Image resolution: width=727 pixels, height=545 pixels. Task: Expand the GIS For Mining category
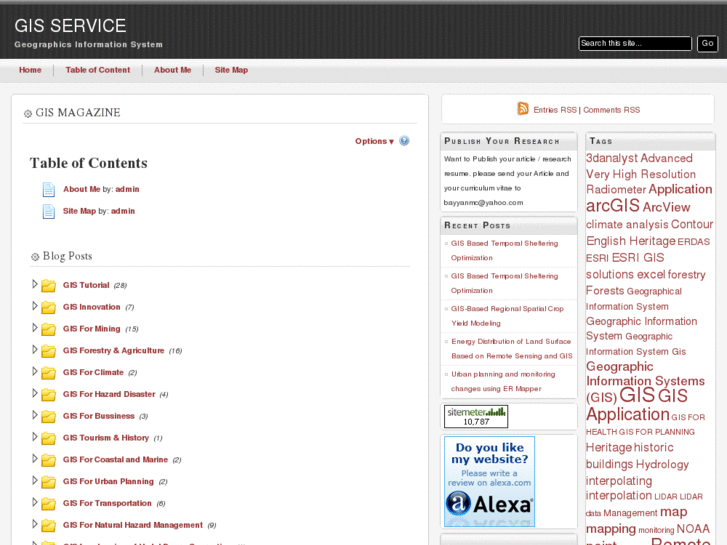[34, 327]
